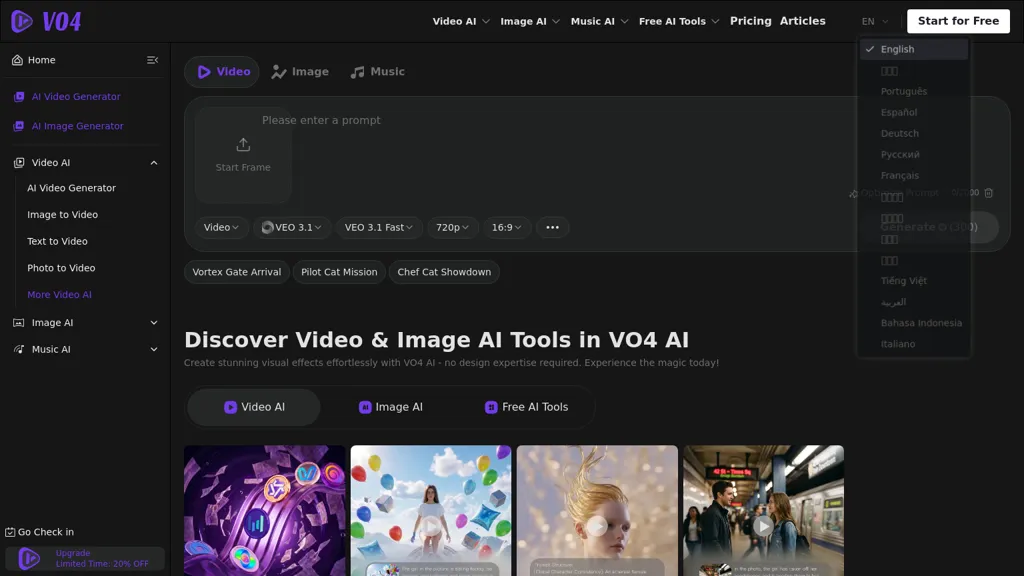Select Bahasa Indonesia in the language list
The height and width of the screenshot is (576, 1024).
[914, 323]
